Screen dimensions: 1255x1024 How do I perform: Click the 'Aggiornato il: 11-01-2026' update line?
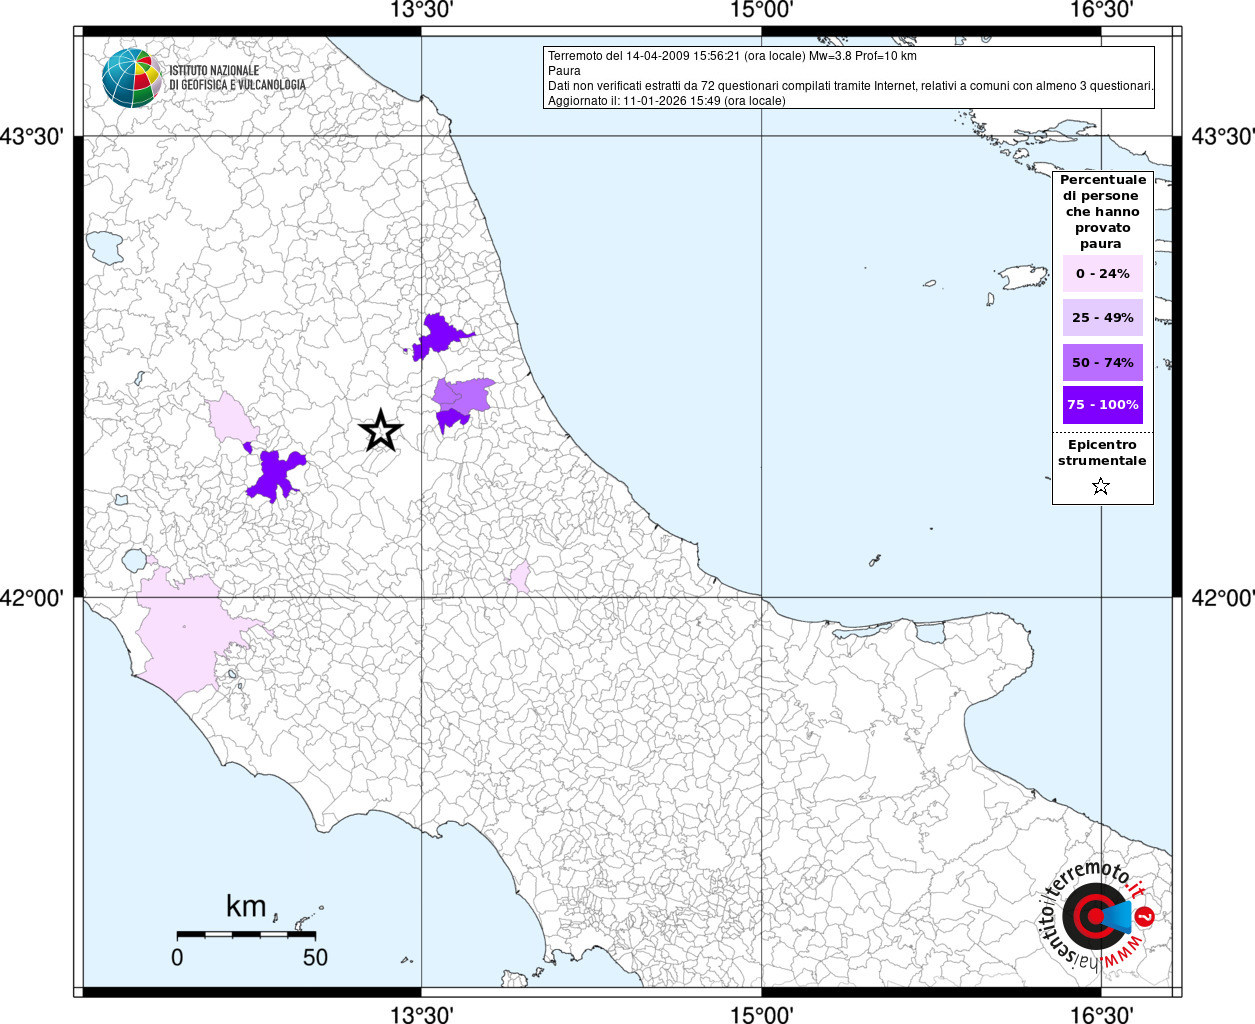click(666, 101)
